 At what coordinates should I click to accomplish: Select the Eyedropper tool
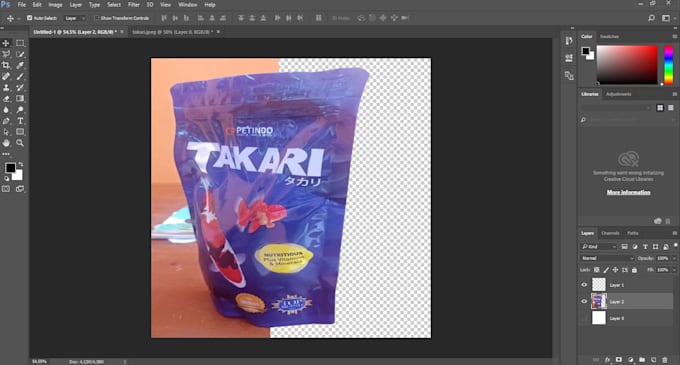[x=20, y=65]
